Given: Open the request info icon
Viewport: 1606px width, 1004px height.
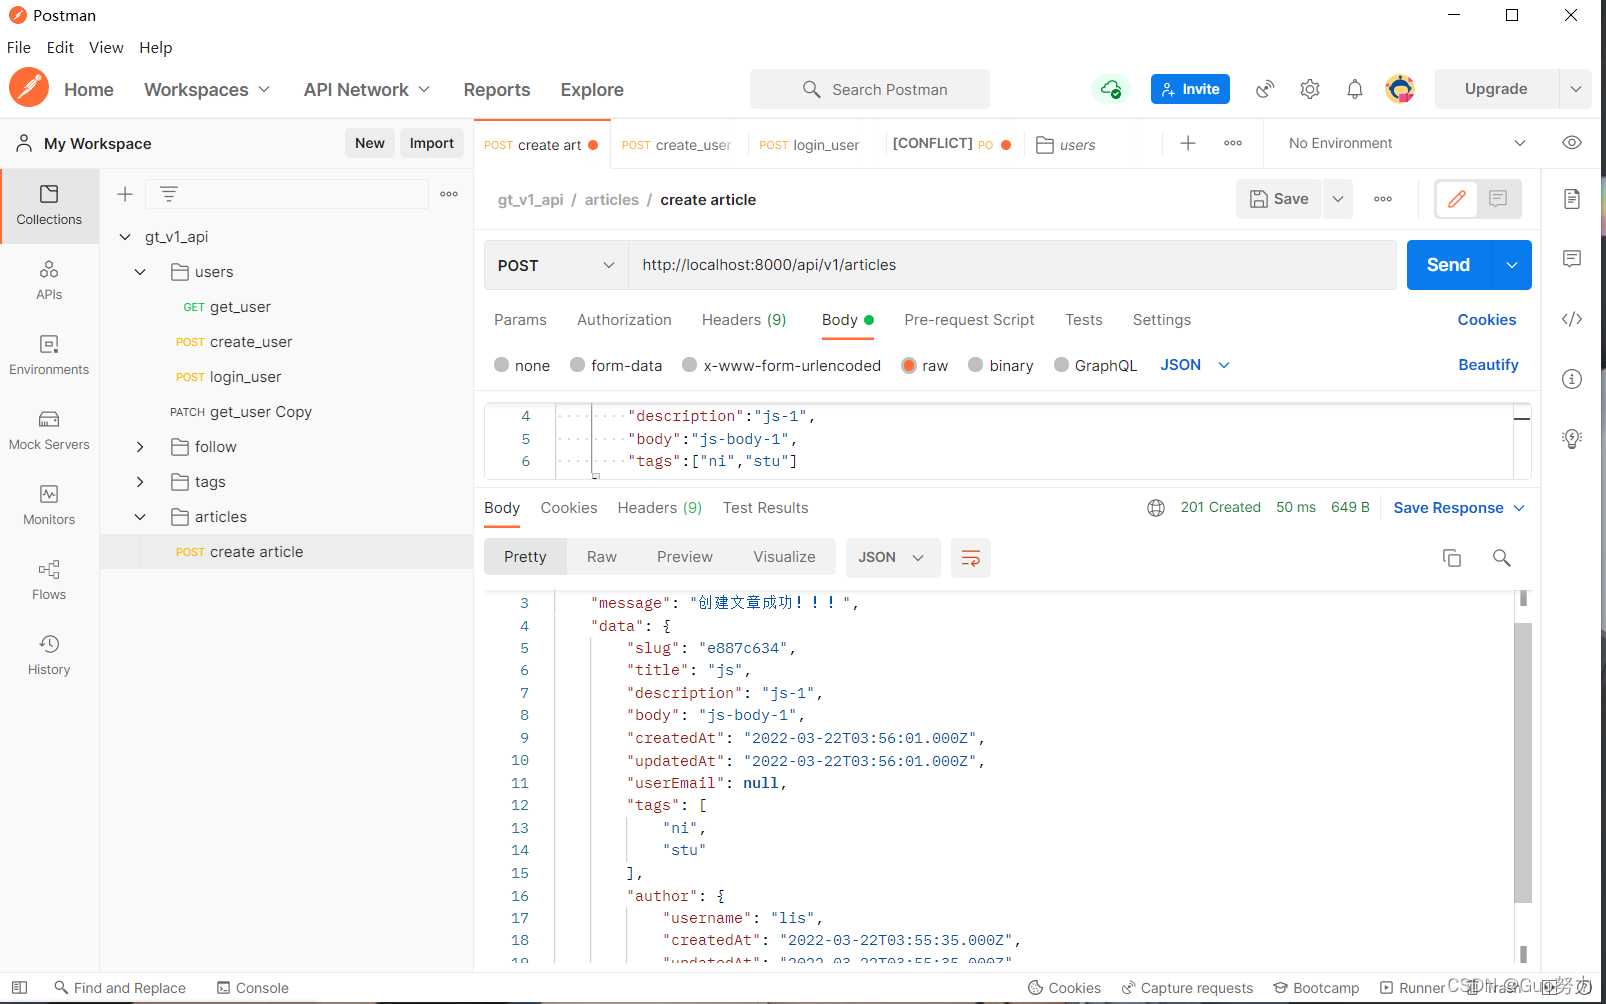Looking at the screenshot, I should pyautogui.click(x=1572, y=379).
